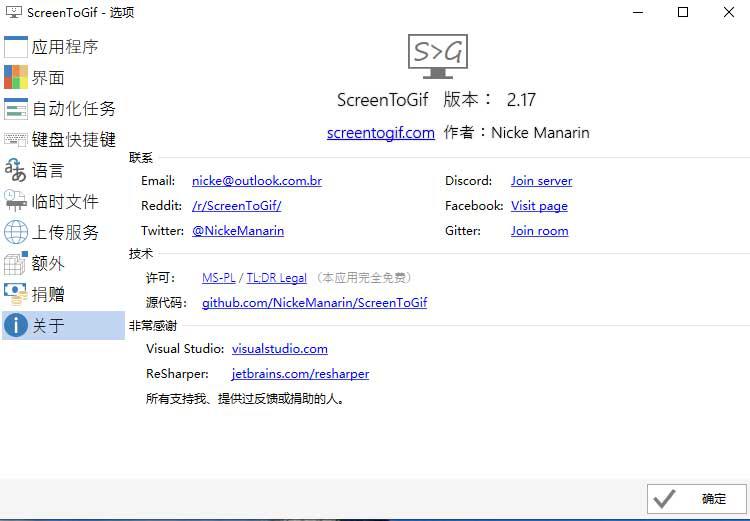Click the Reddit: label
The height and width of the screenshot is (521, 750).
click(162, 206)
